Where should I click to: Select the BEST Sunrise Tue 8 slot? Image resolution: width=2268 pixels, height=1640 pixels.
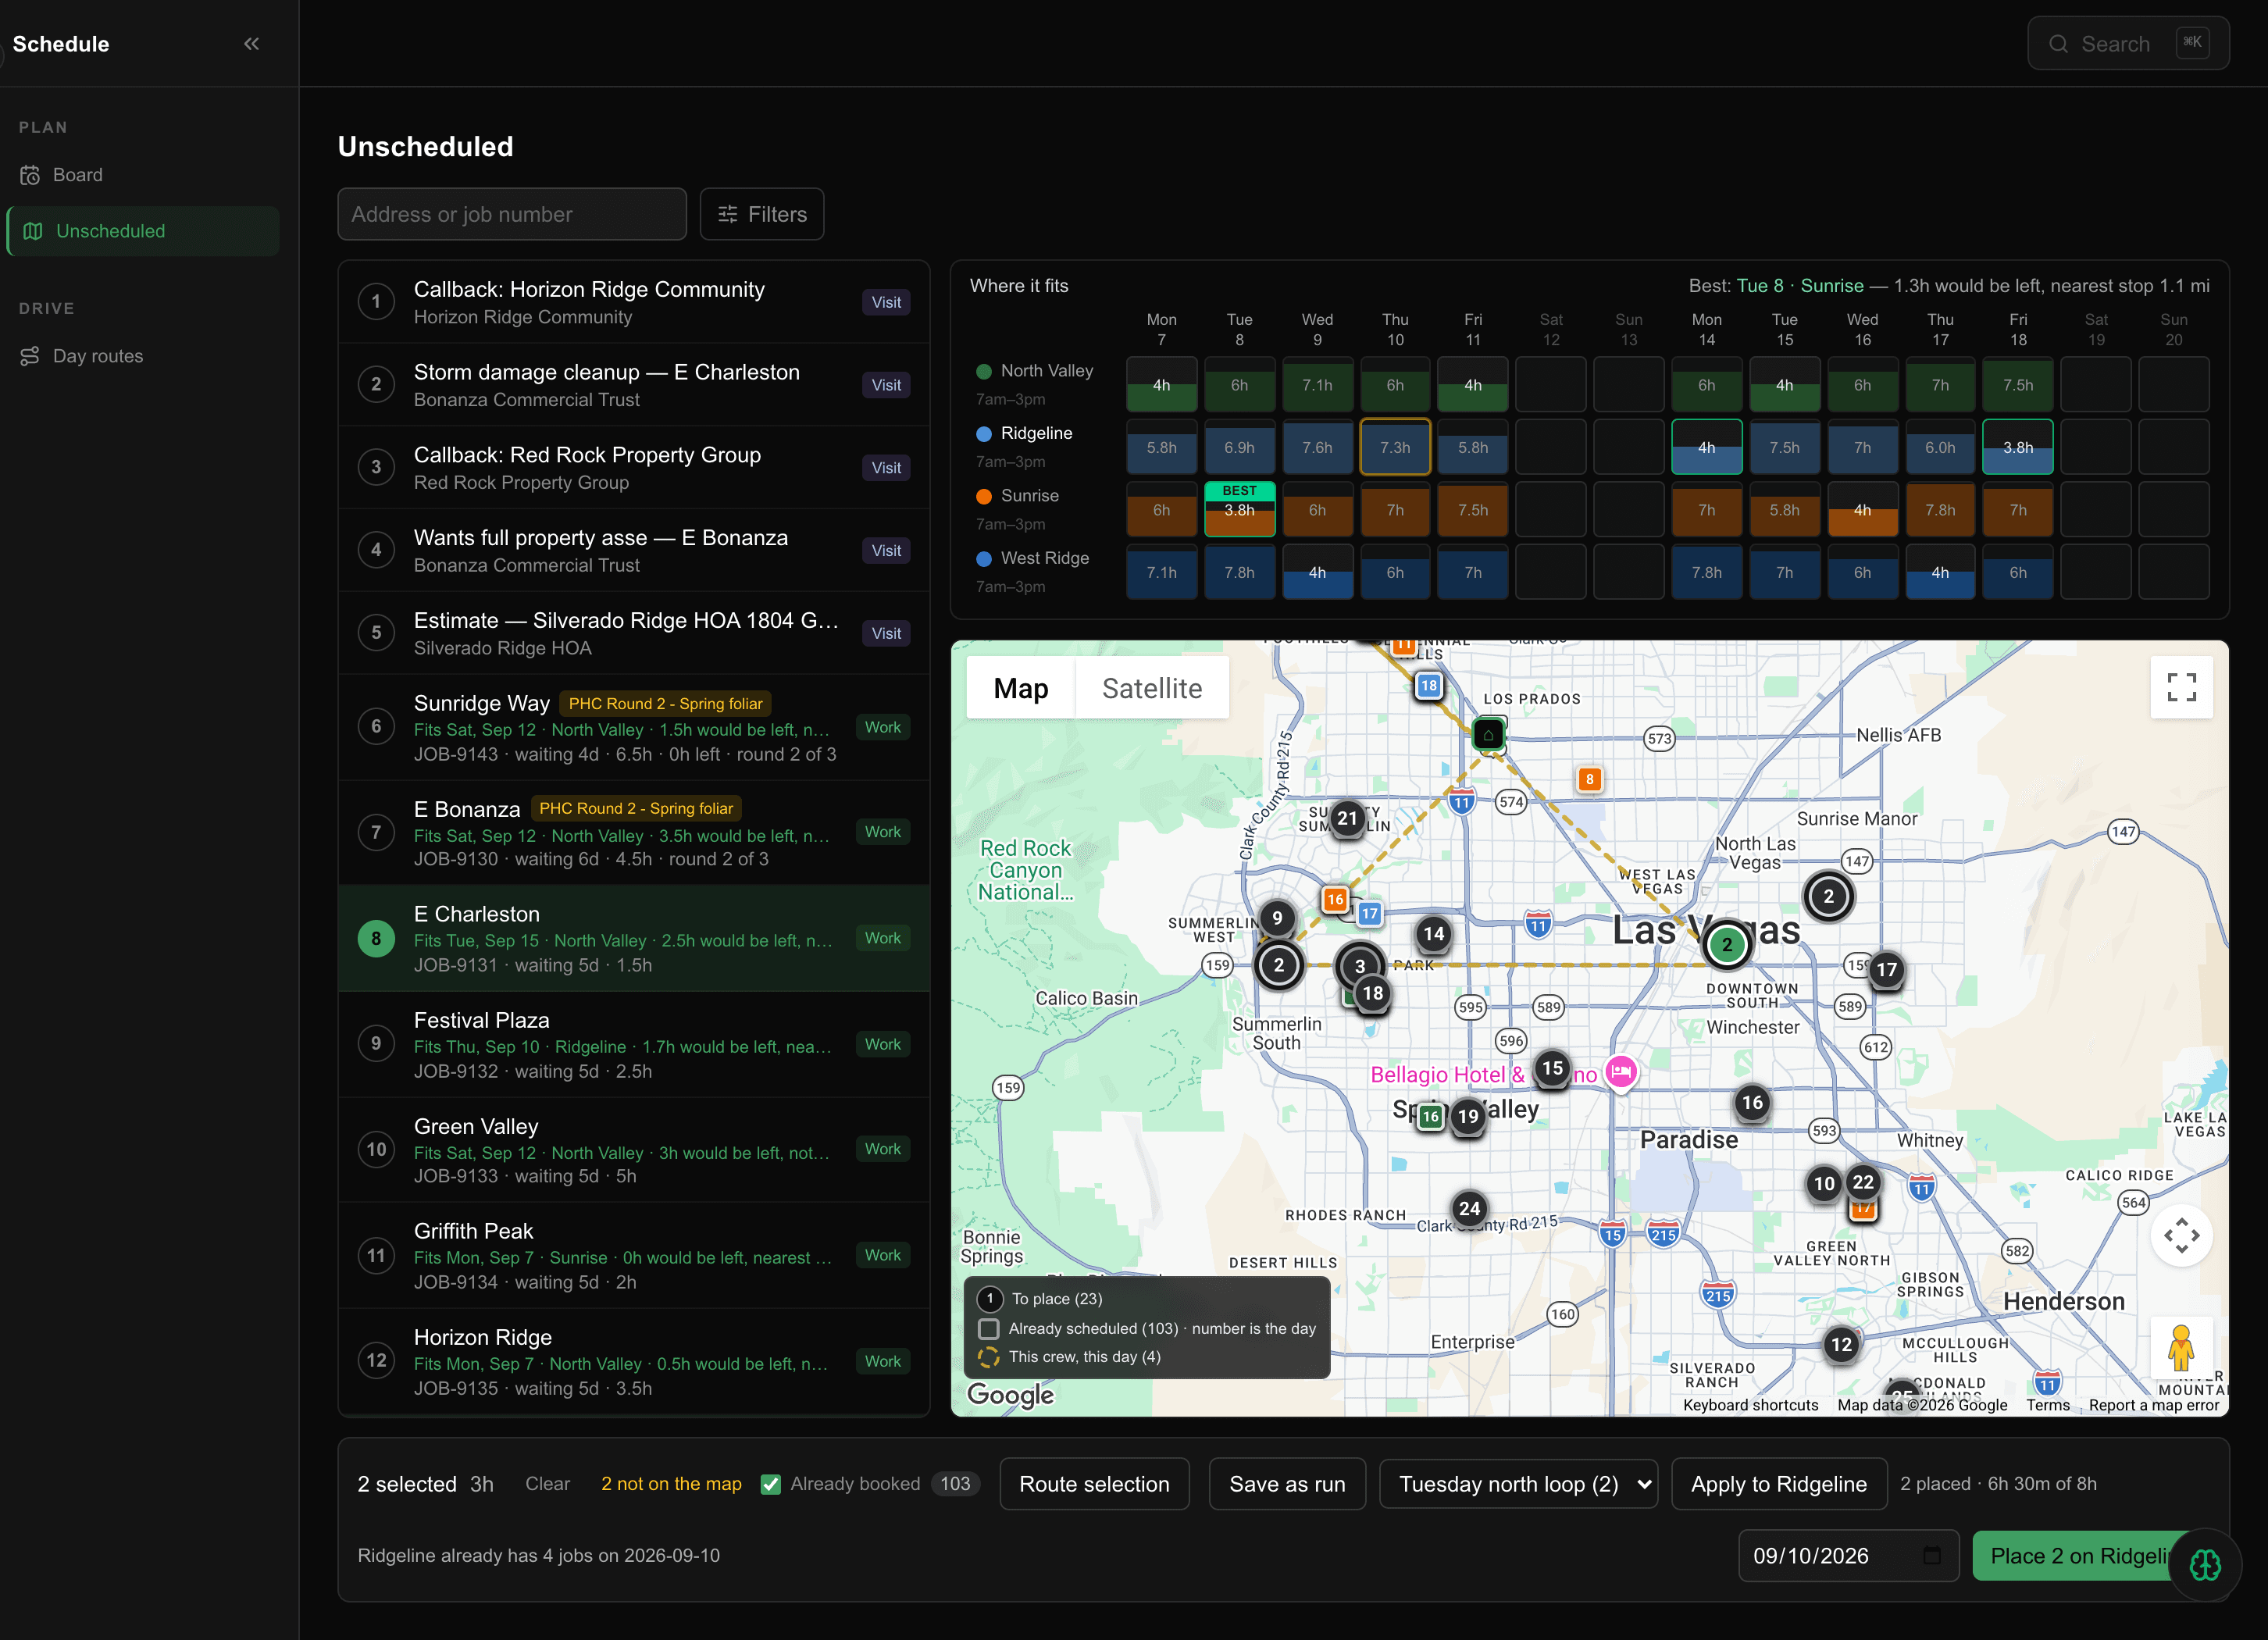coord(1239,509)
